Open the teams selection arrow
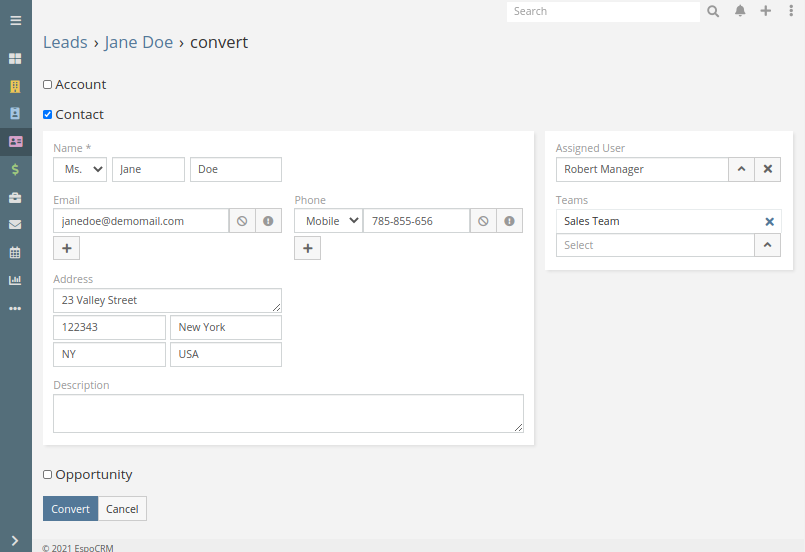Screen dimensions: 805x552 tap(768, 245)
